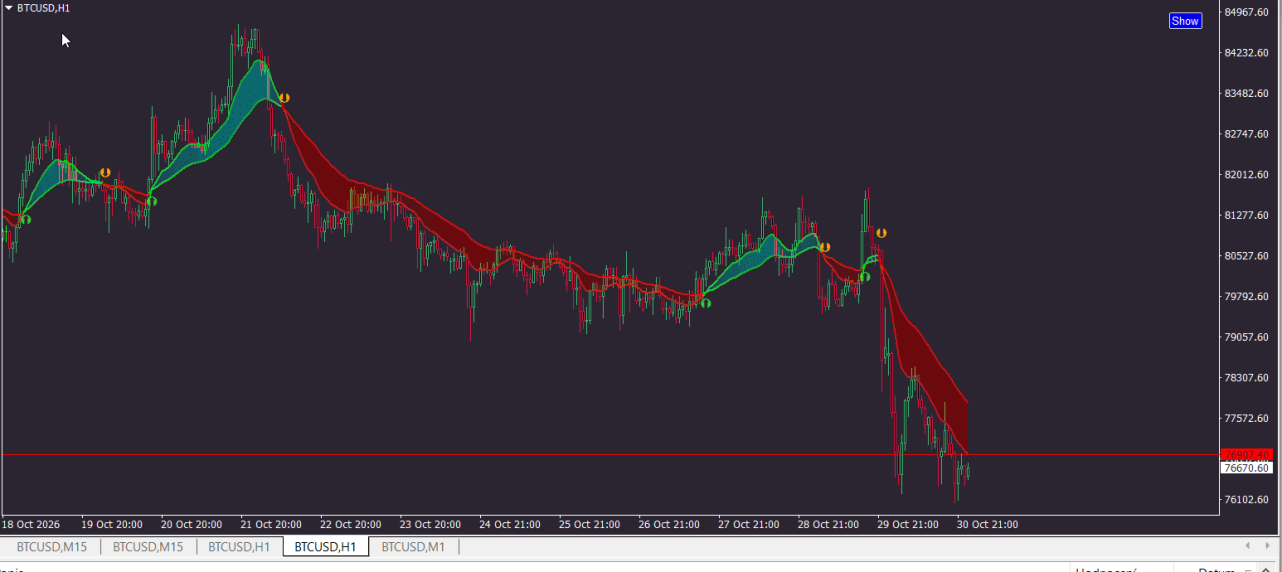The height and width of the screenshot is (572, 1282).
Task: Click the green signal marker just before 29 Oct 21:00
Action: point(865,277)
